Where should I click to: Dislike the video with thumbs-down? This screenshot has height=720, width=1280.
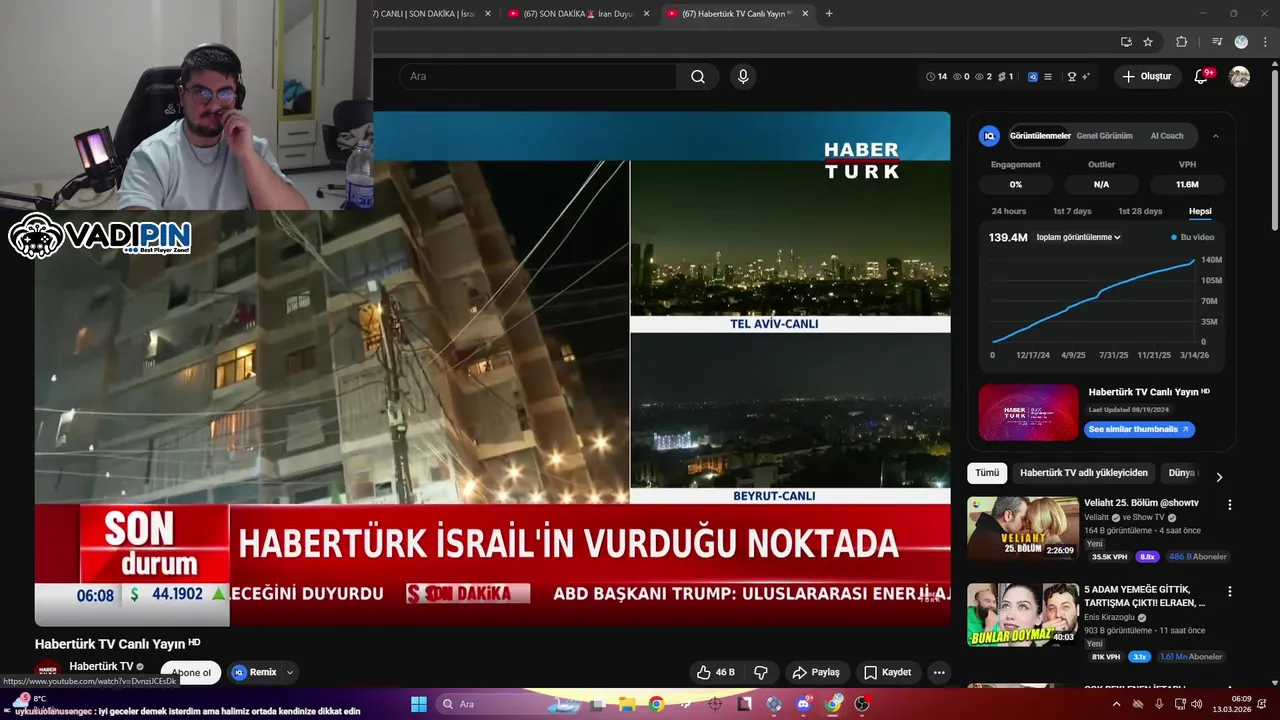pos(761,672)
